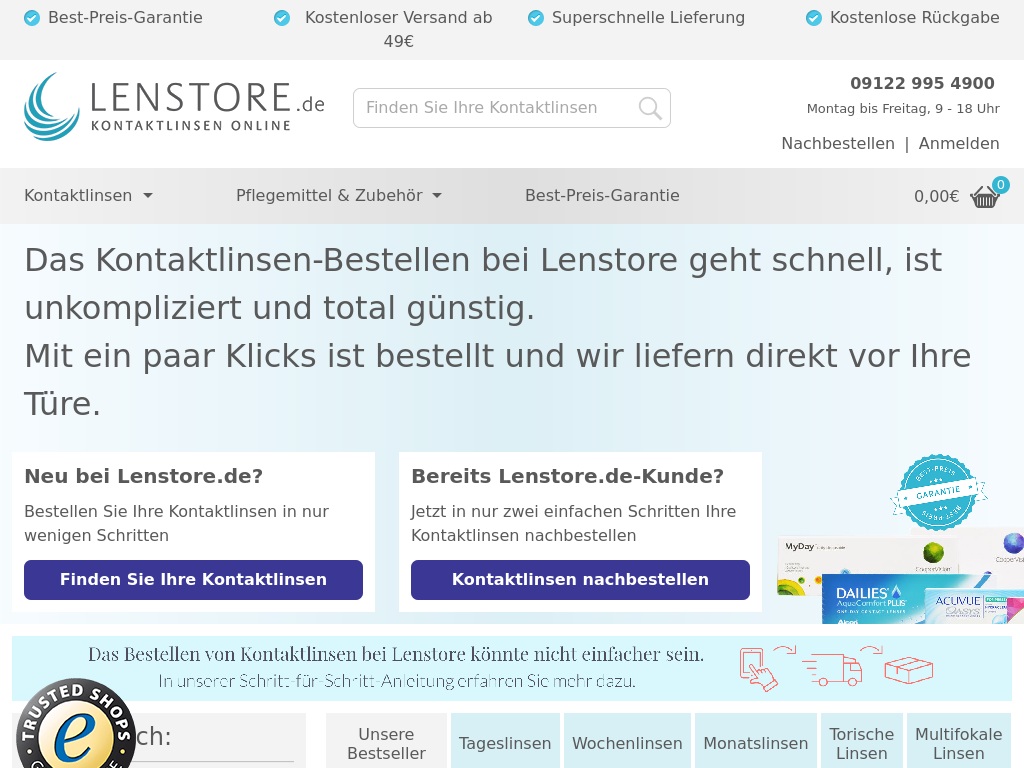
Task: Click the Kostenlose Rückgabe checkmark icon
Action: (x=814, y=18)
